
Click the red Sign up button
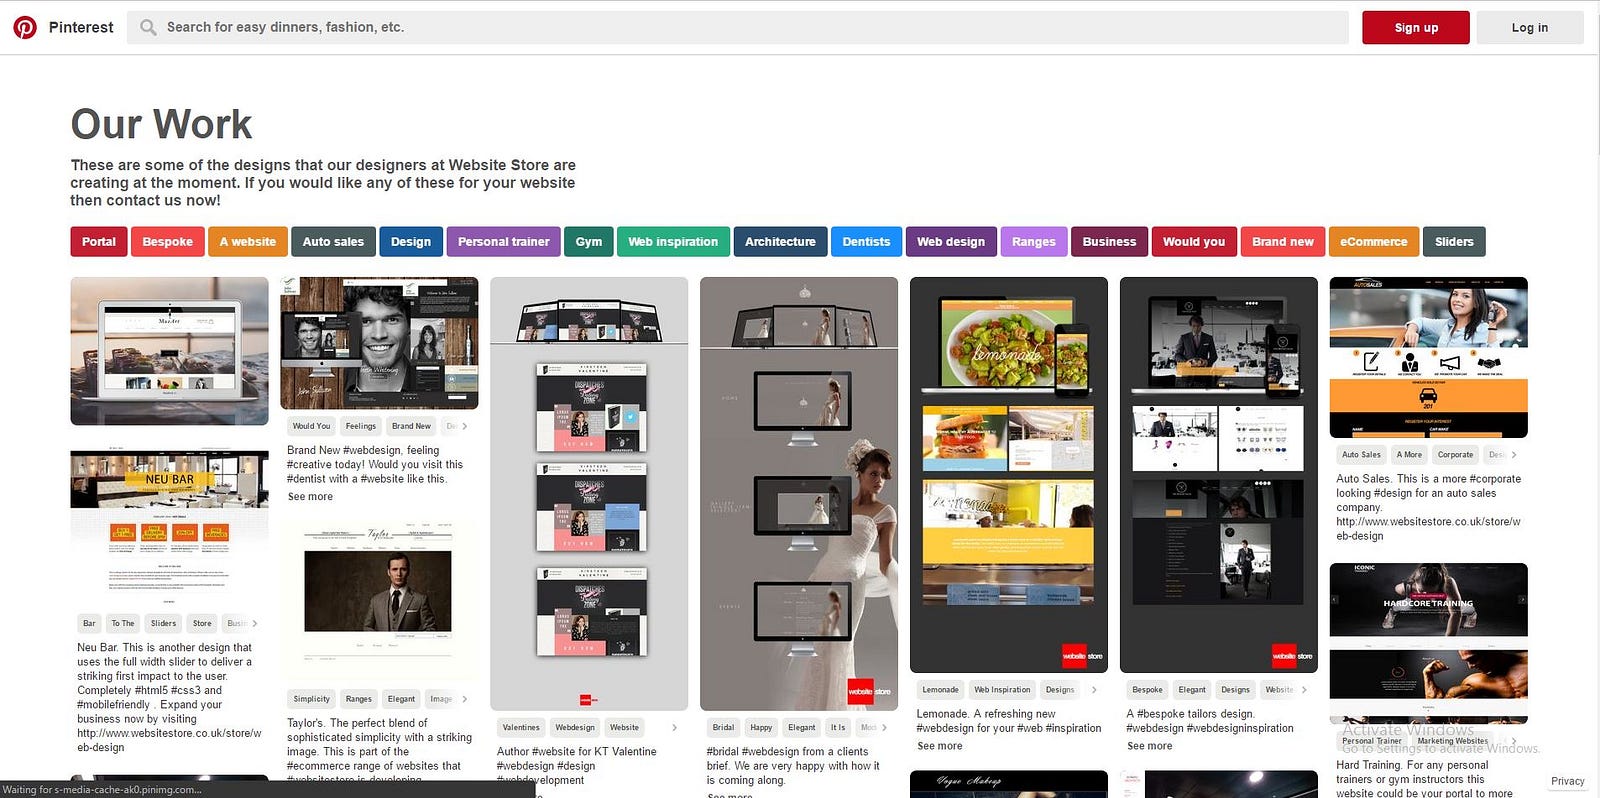point(1416,27)
